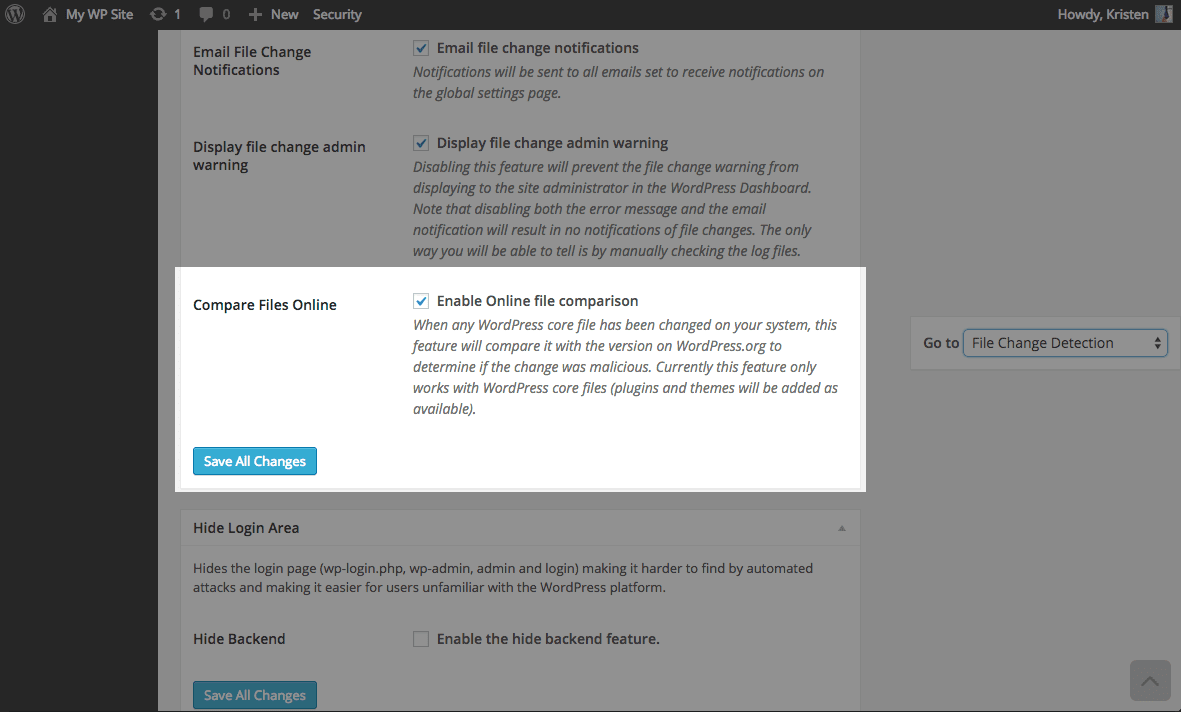Save All Changes in Hide Login Area
1181x712 pixels.
click(x=255, y=695)
